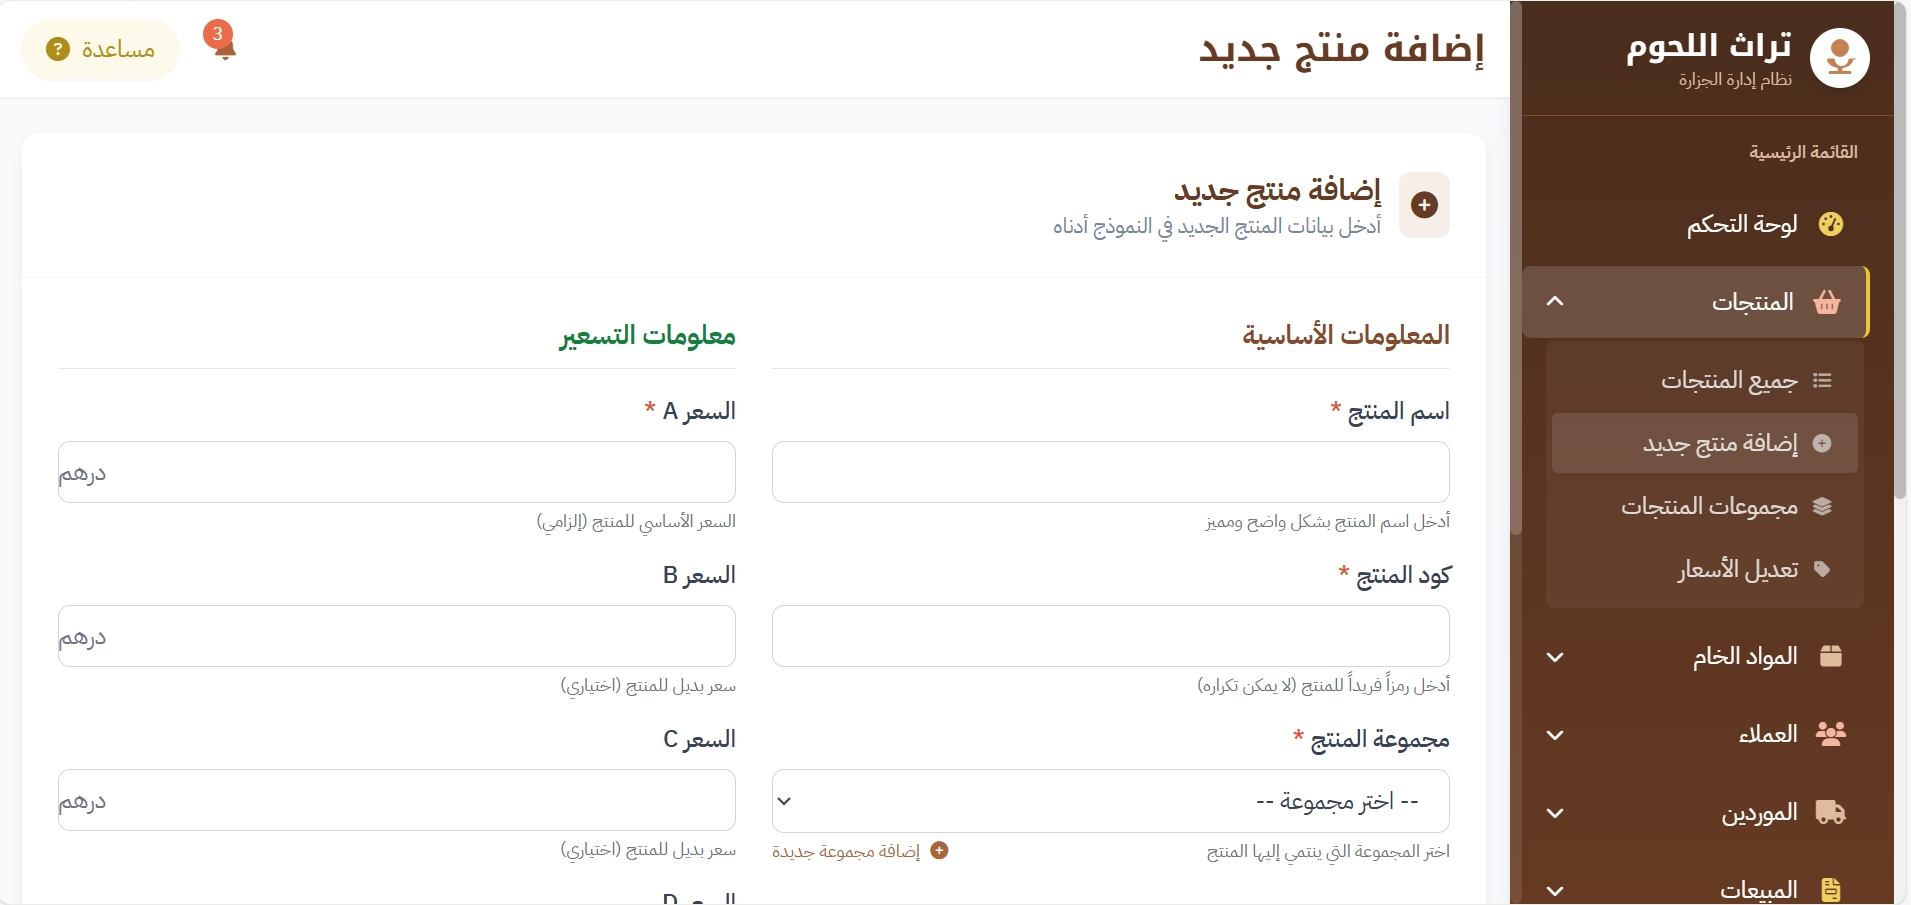
Task: Click the price tag icon for تعديل الأسعار
Action: (1822, 569)
